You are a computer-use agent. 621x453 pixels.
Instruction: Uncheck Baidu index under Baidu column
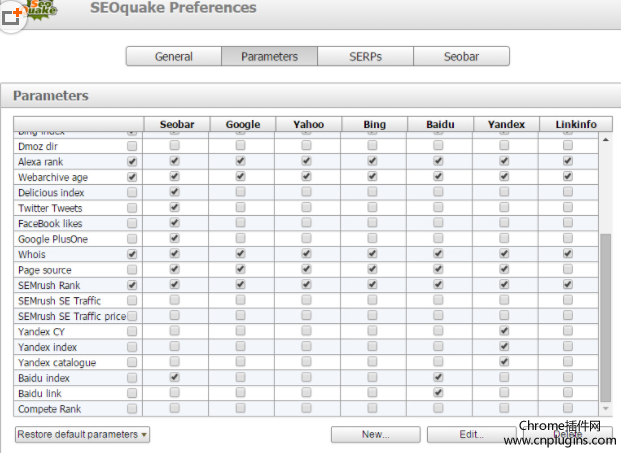pos(438,377)
